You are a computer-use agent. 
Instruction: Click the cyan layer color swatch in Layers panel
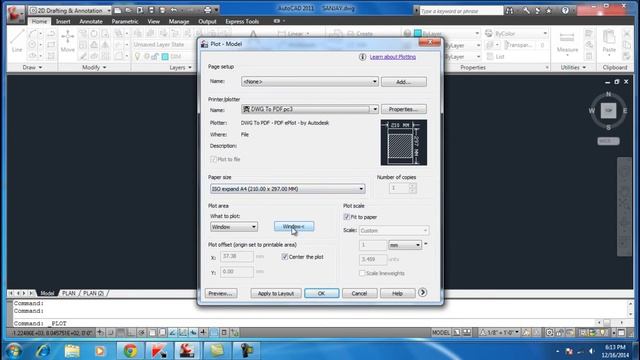[x=165, y=57]
